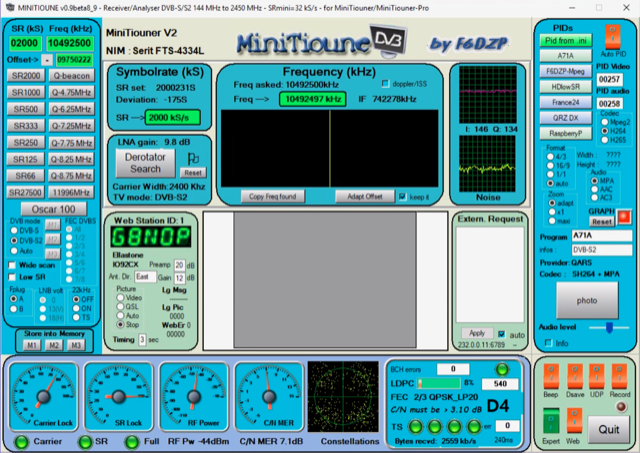The width and height of the screenshot is (640, 453).
Task: Click the SR (kS) input field
Action: click(24, 43)
